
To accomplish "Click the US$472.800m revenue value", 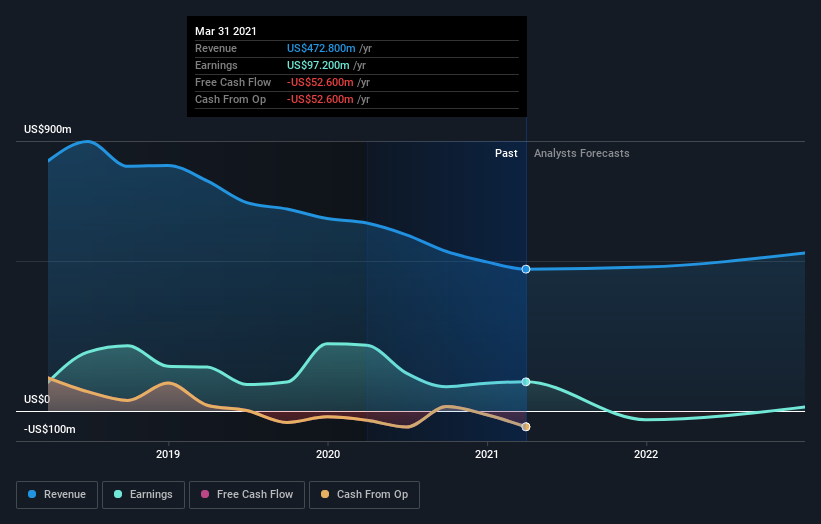I will click(x=321, y=48).
